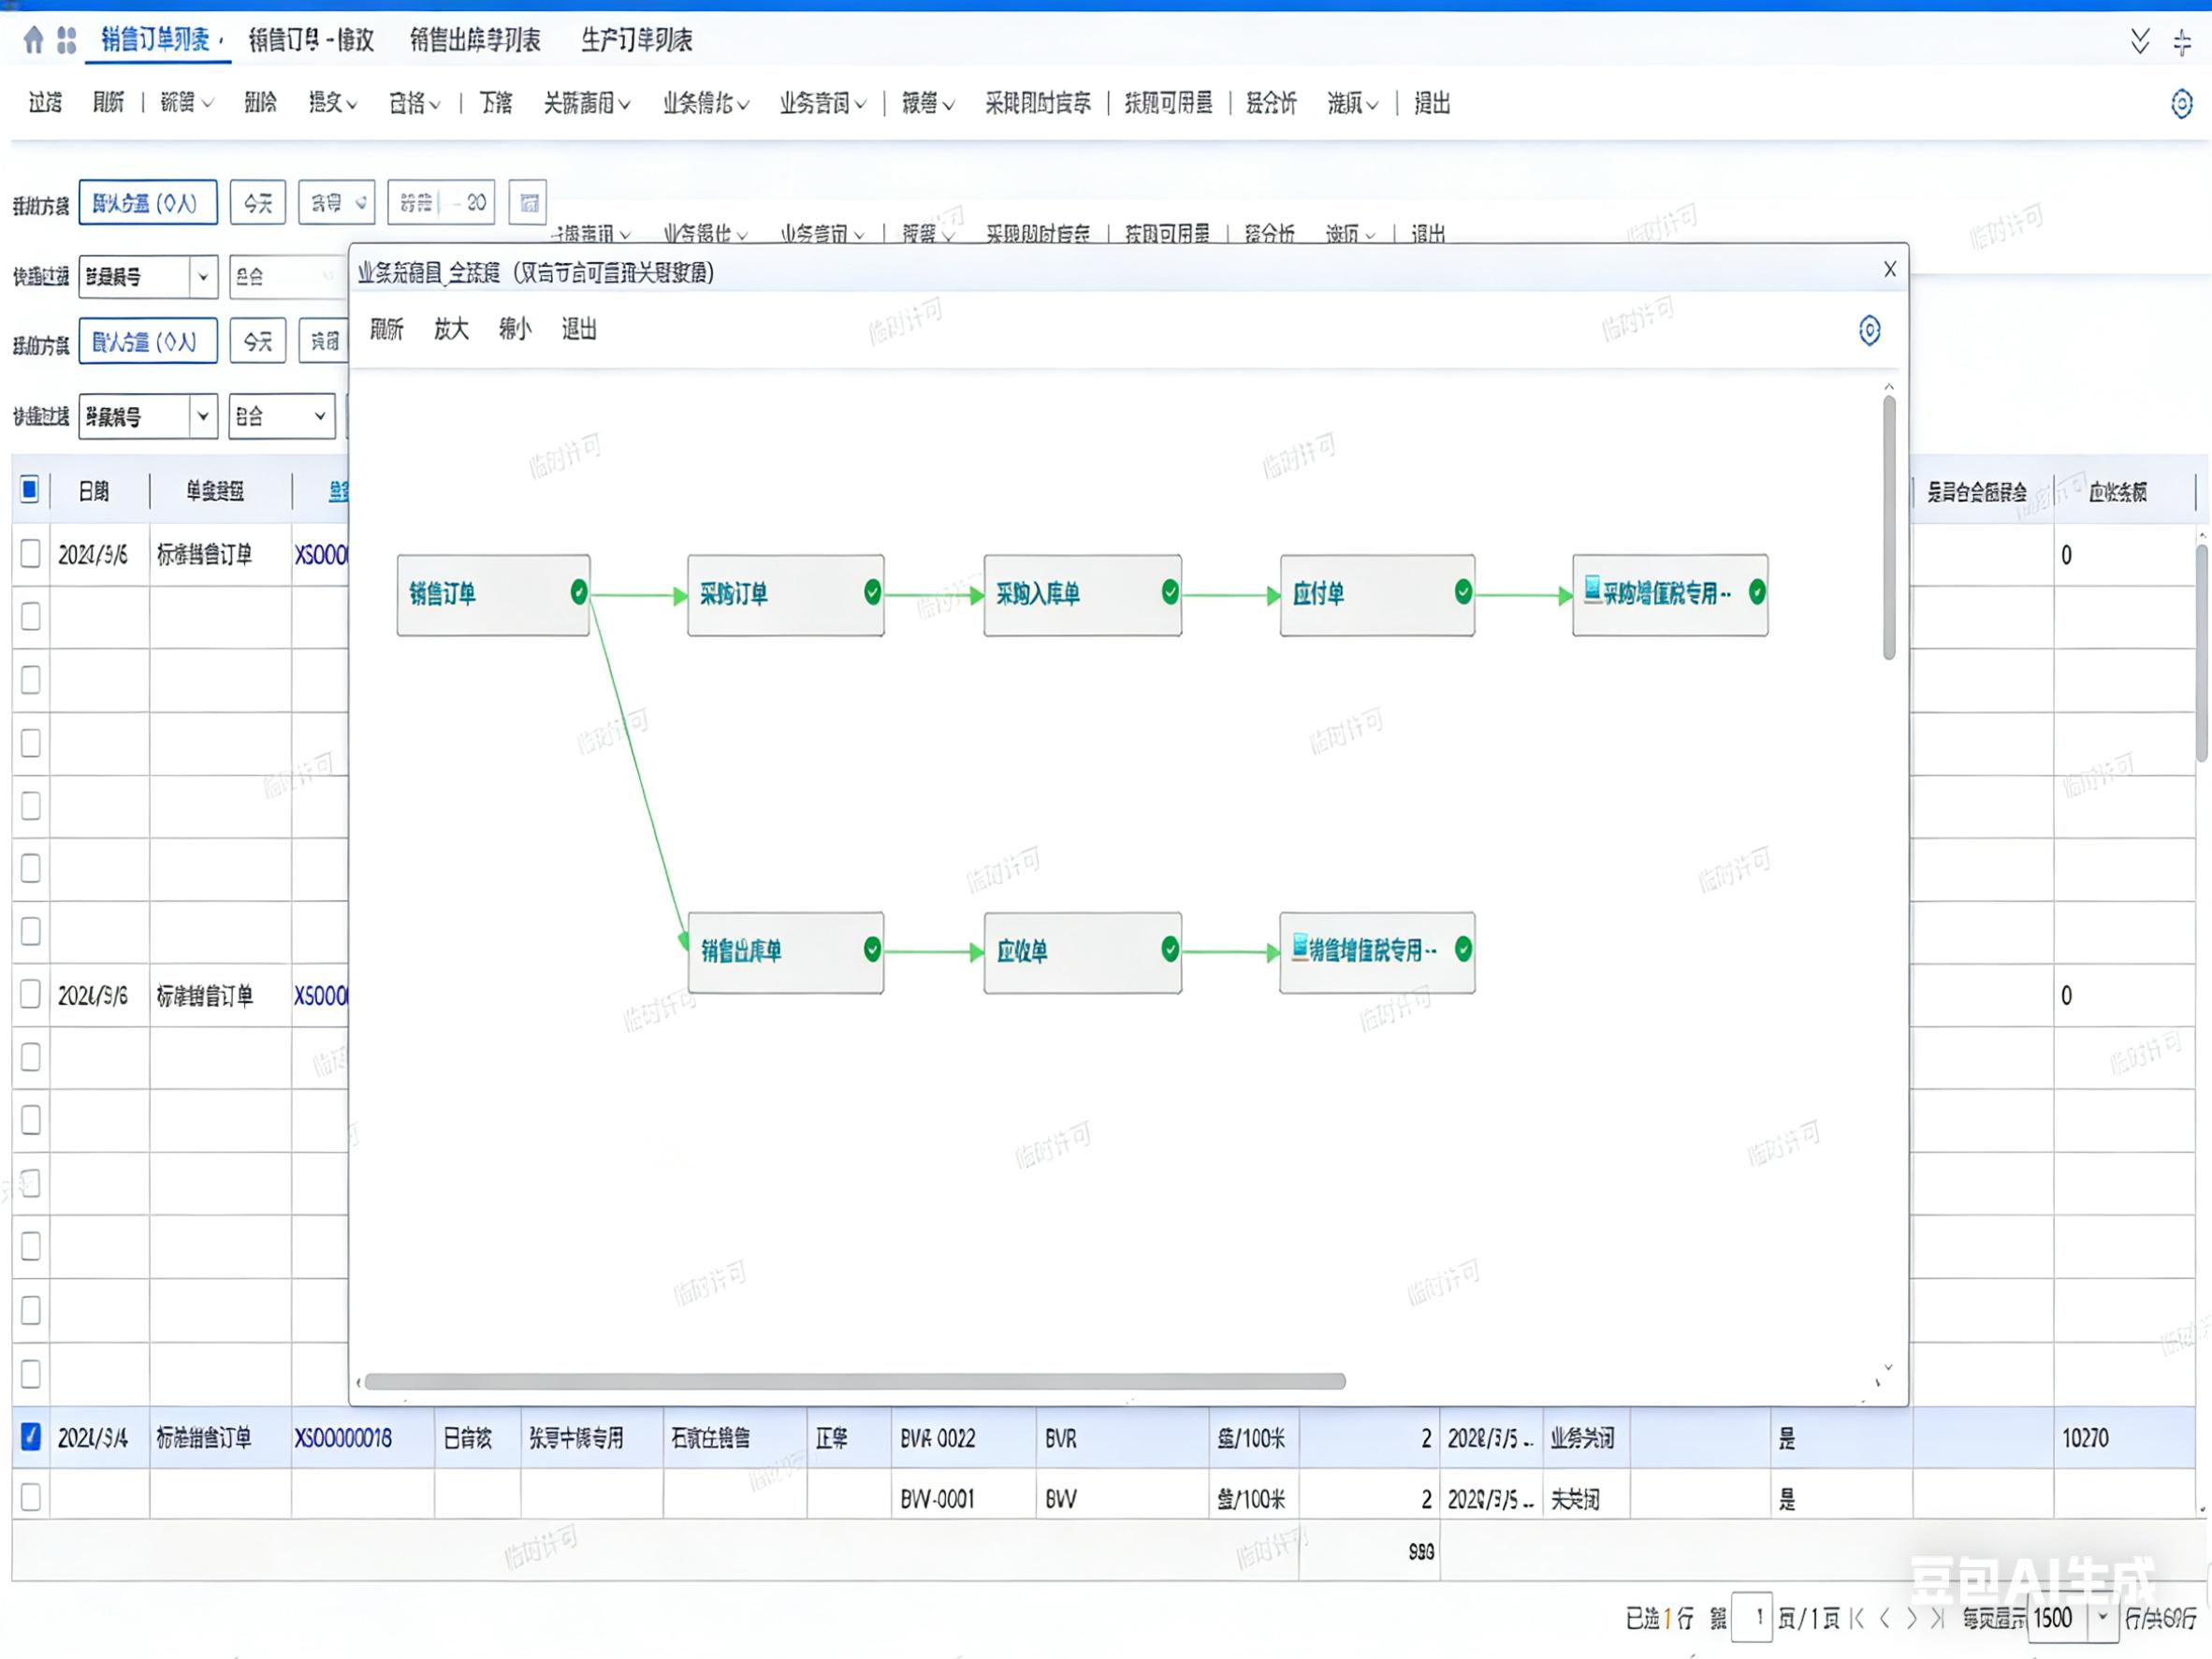Open the 关联查询 dropdown in toolbar
Screen dimensions: 2212x1659
click(x=586, y=103)
